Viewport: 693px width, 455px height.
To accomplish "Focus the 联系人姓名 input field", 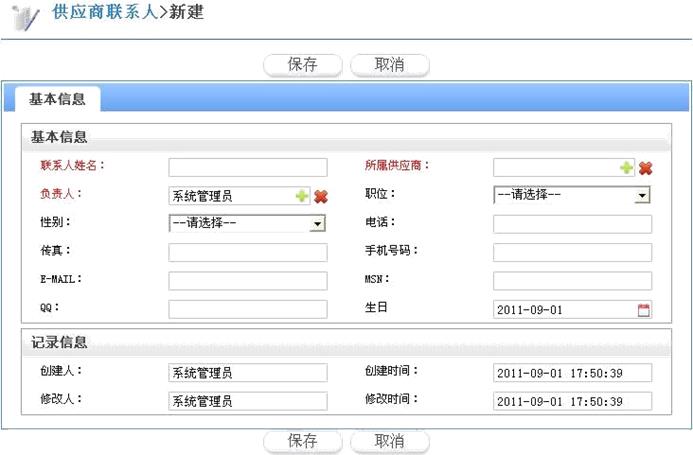I will (x=248, y=168).
